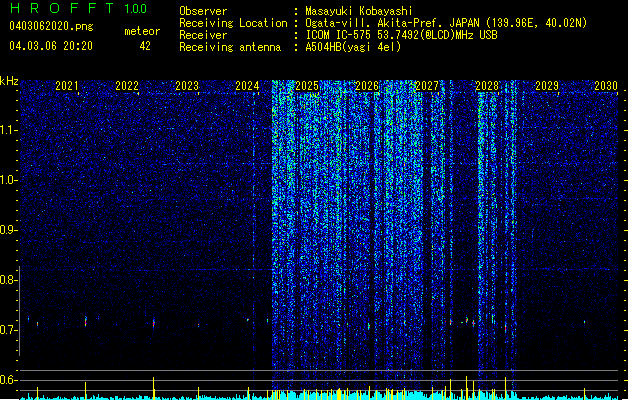This screenshot has height=400, width=629.
Task: Click the 2025 time marker
Action: (x=307, y=86)
